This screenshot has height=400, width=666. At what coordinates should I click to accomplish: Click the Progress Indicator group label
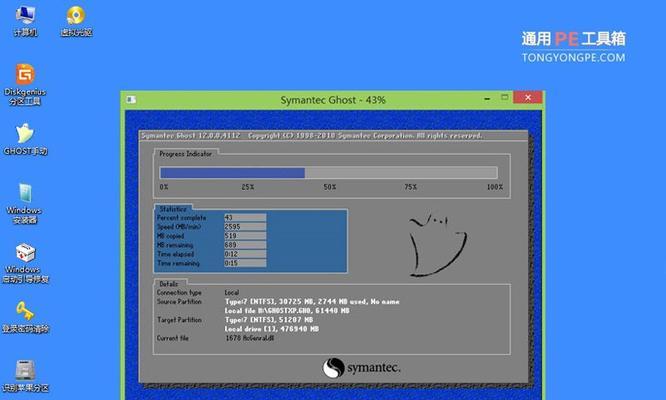[x=186, y=154]
